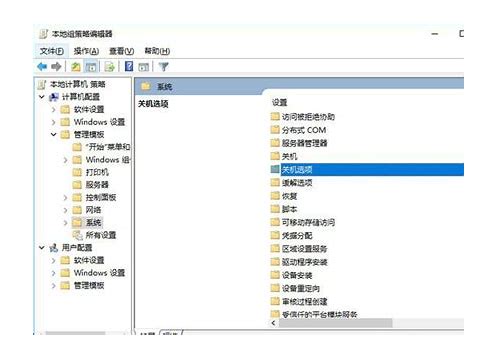Click the 访问被拒绝协助 folder icon
Image resolution: width=498 pixels, height=360 pixels.
tap(275, 116)
